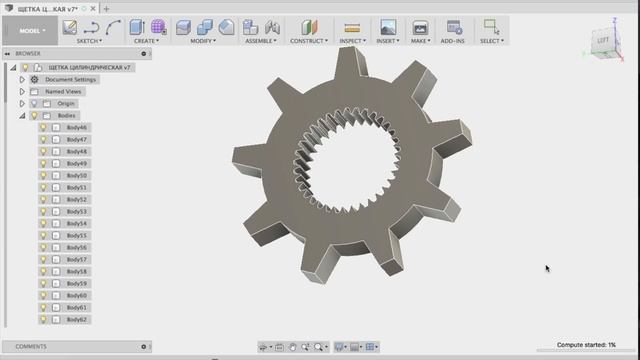Open the Create Form sphere icon

(x=158, y=27)
